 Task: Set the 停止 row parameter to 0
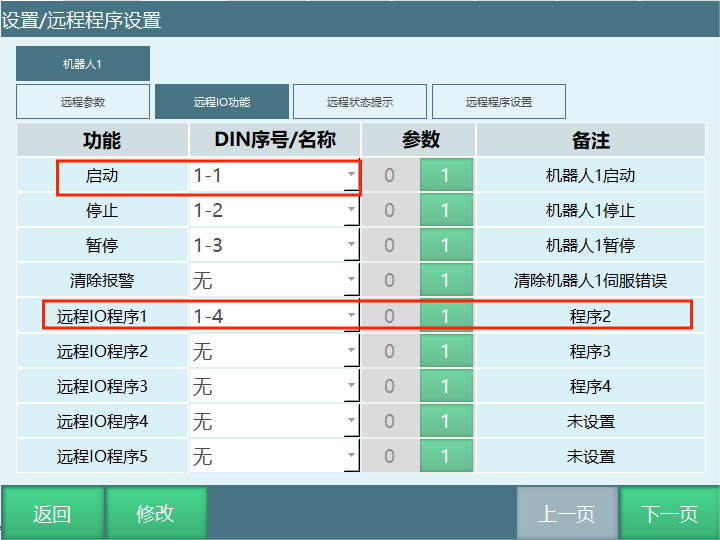389,211
